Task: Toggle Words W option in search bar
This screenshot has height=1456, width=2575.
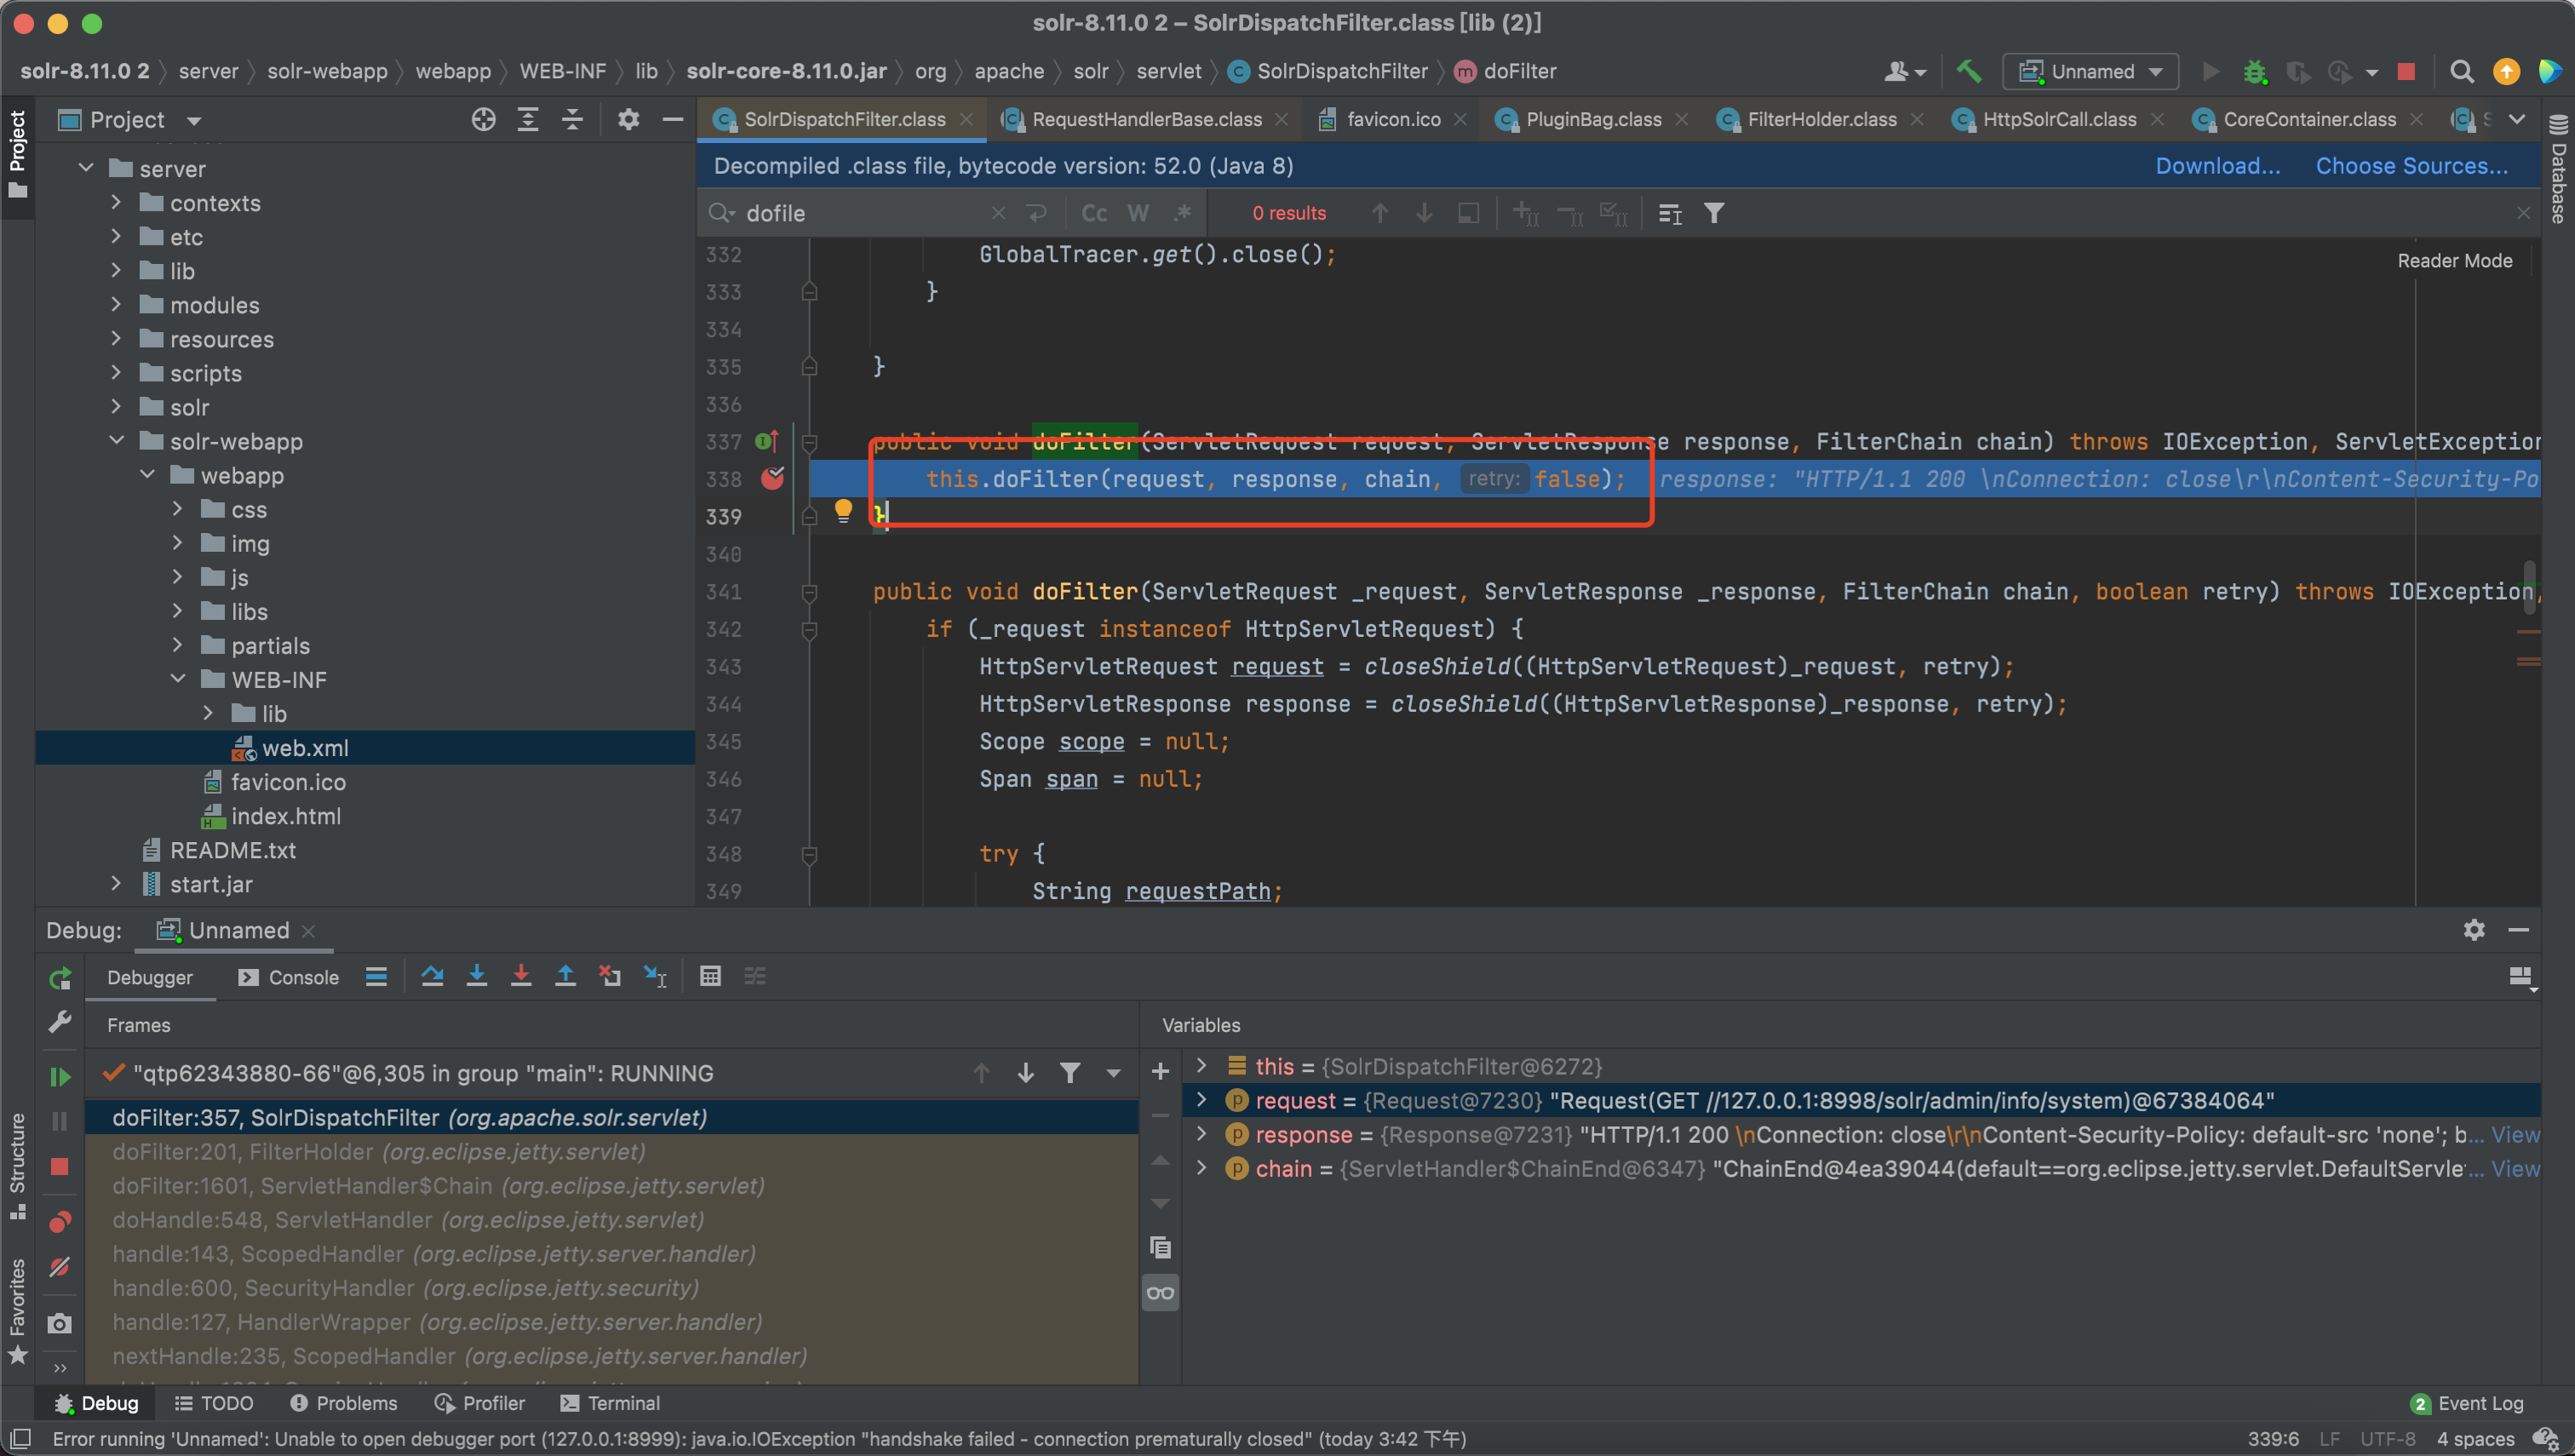Action: [1138, 213]
